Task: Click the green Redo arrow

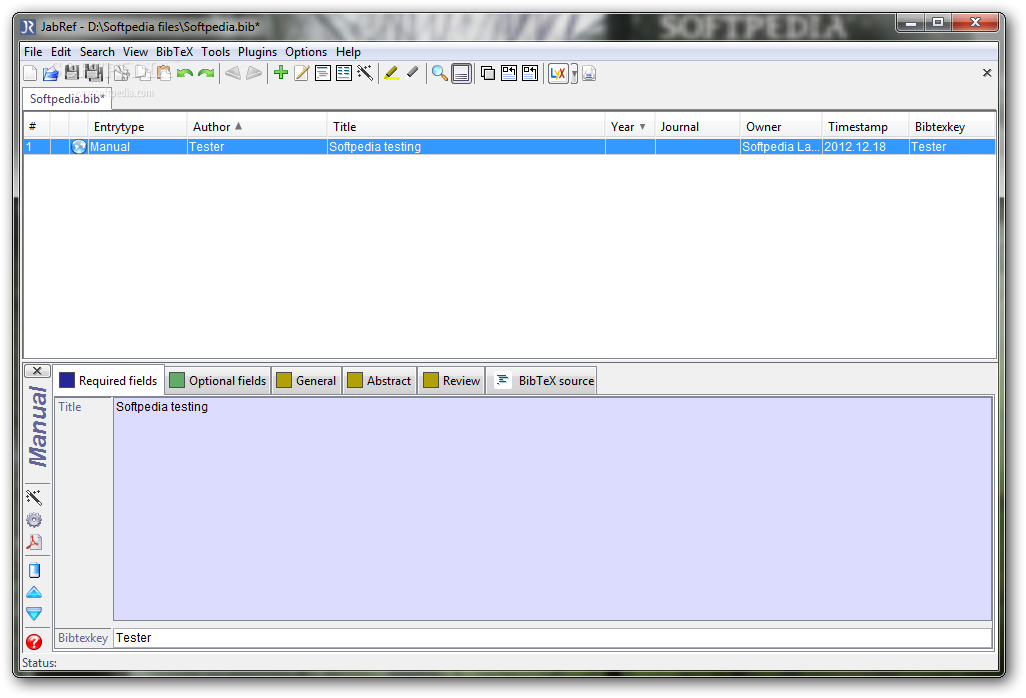Action: pos(206,73)
